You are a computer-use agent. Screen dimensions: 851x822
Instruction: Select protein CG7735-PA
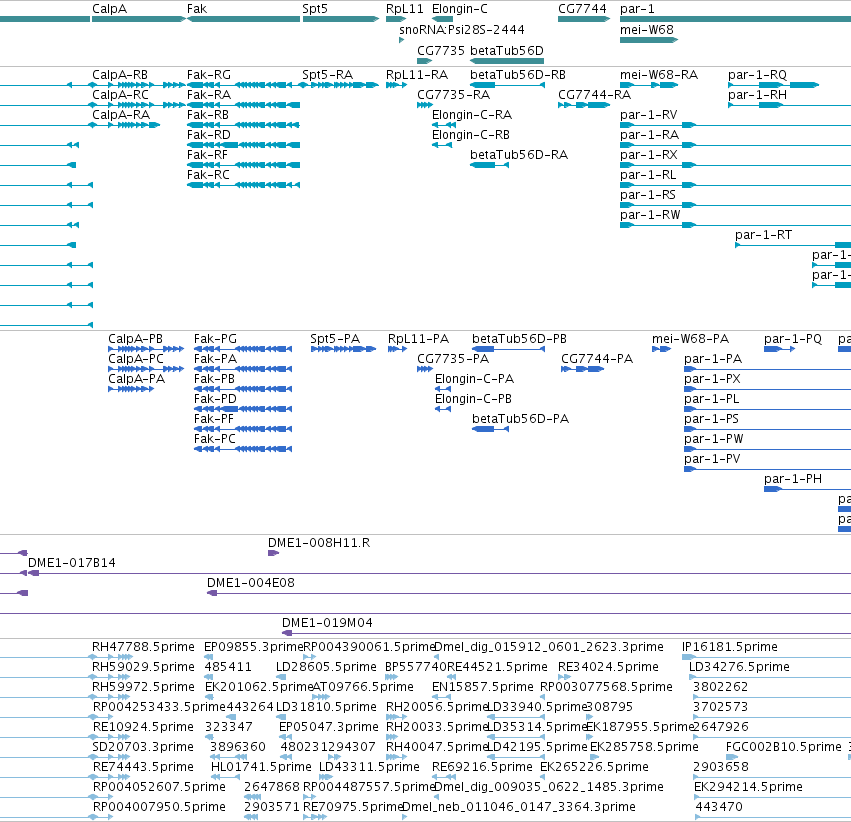pos(453,359)
